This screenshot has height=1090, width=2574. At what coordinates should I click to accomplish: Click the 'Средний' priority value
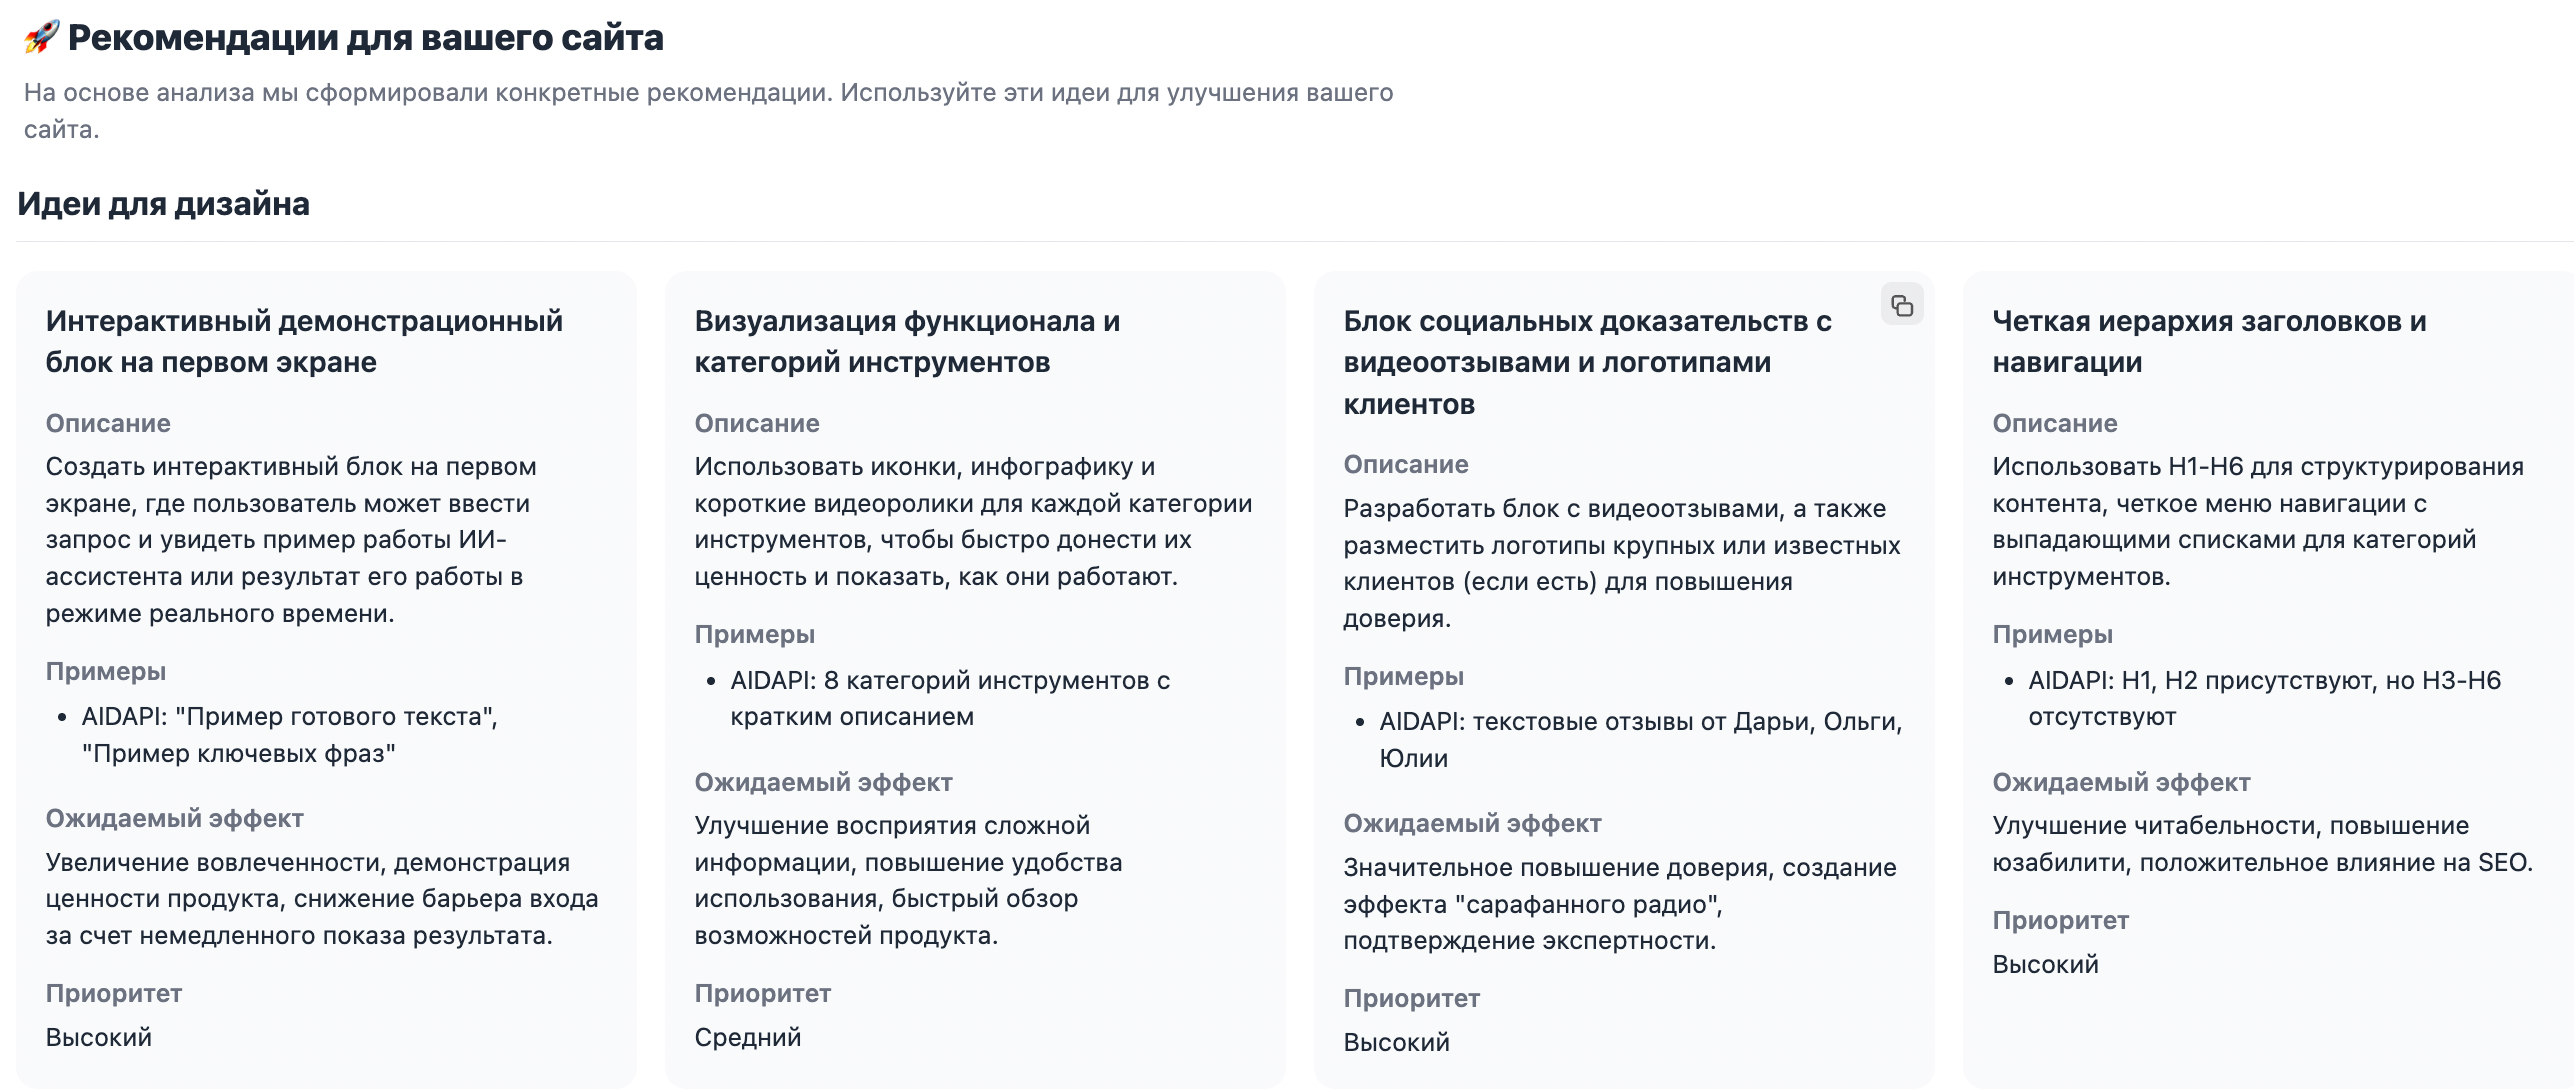click(x=747, y=1037)
